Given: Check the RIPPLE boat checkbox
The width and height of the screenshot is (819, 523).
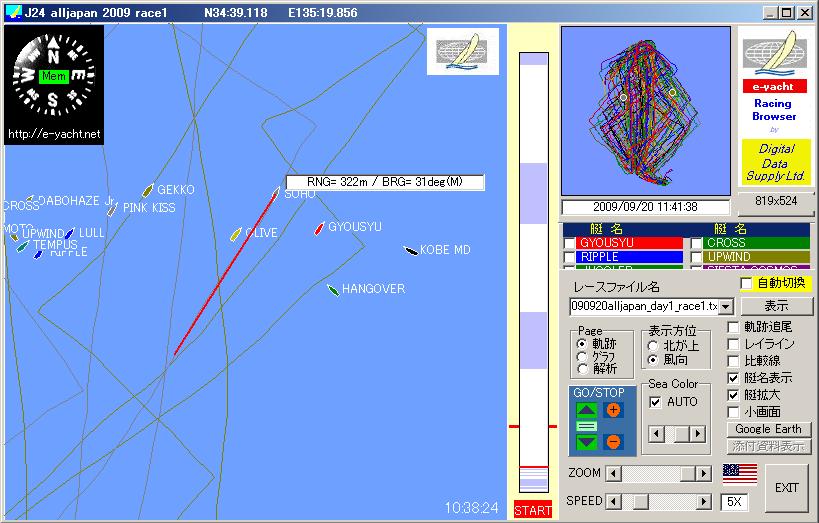Looking at the screenshot, I should click(569, 258).
